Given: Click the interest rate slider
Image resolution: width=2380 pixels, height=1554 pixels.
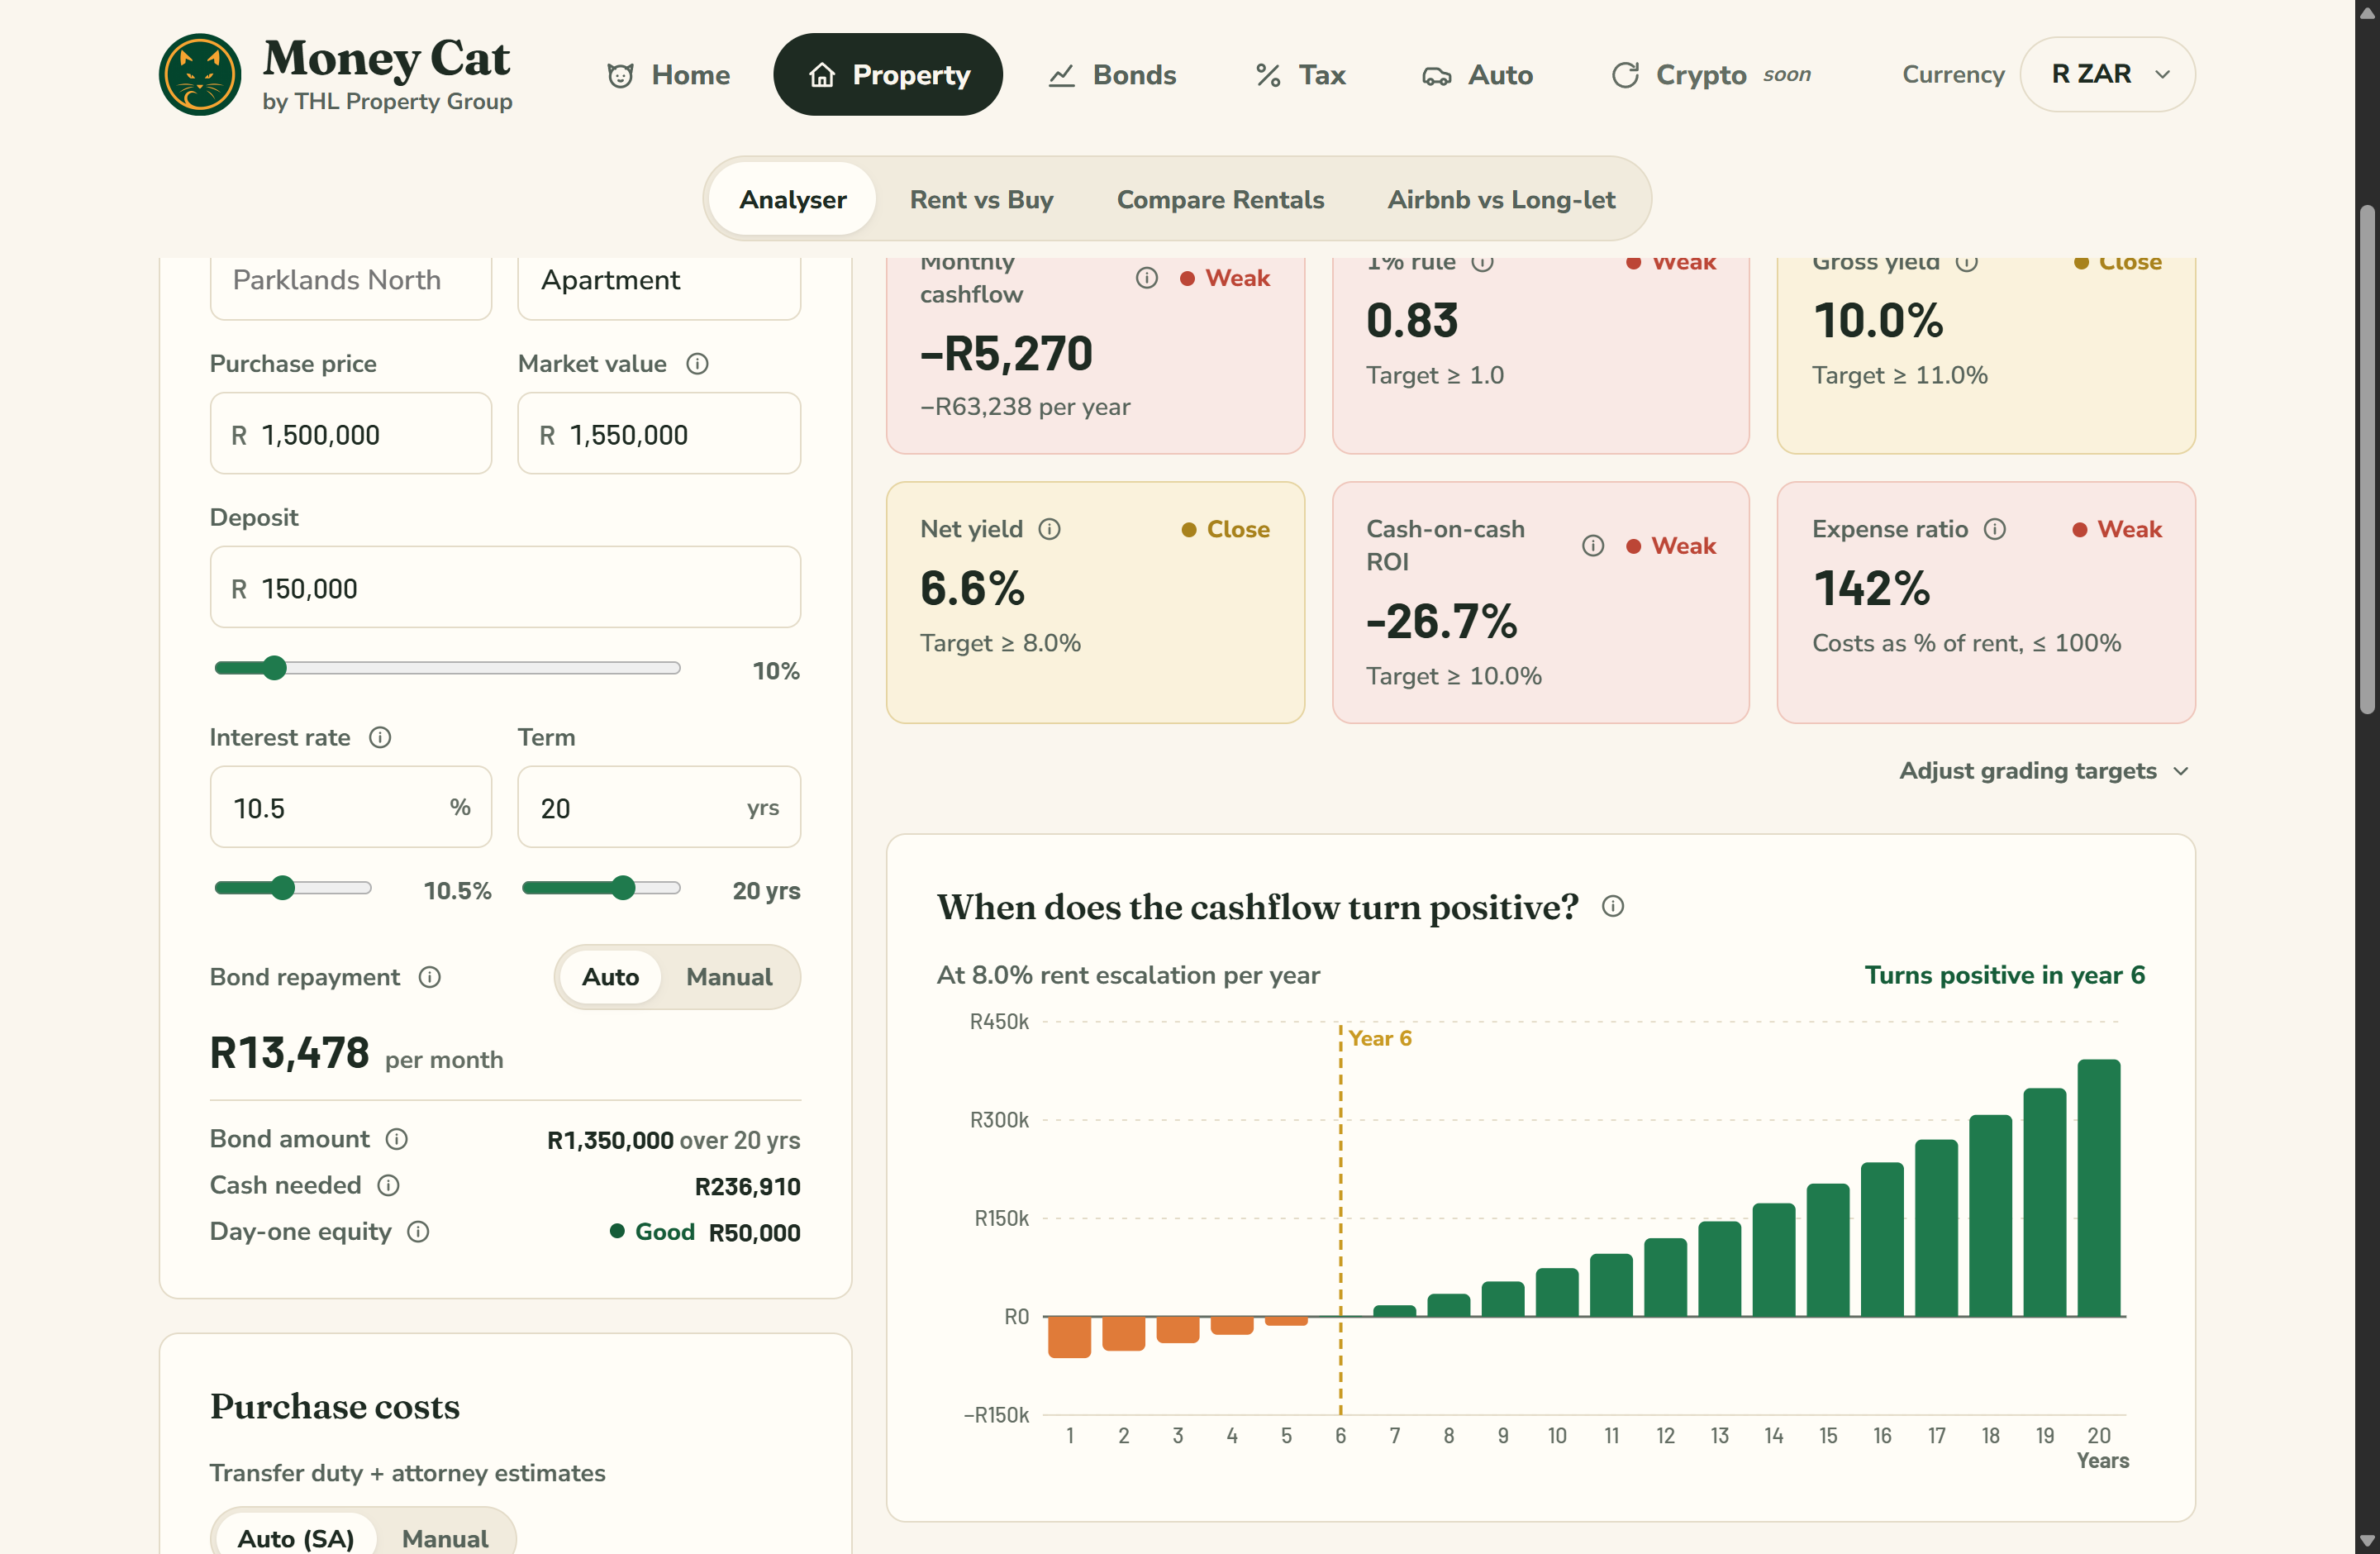Looking at the screenshot, I should 292,888.
